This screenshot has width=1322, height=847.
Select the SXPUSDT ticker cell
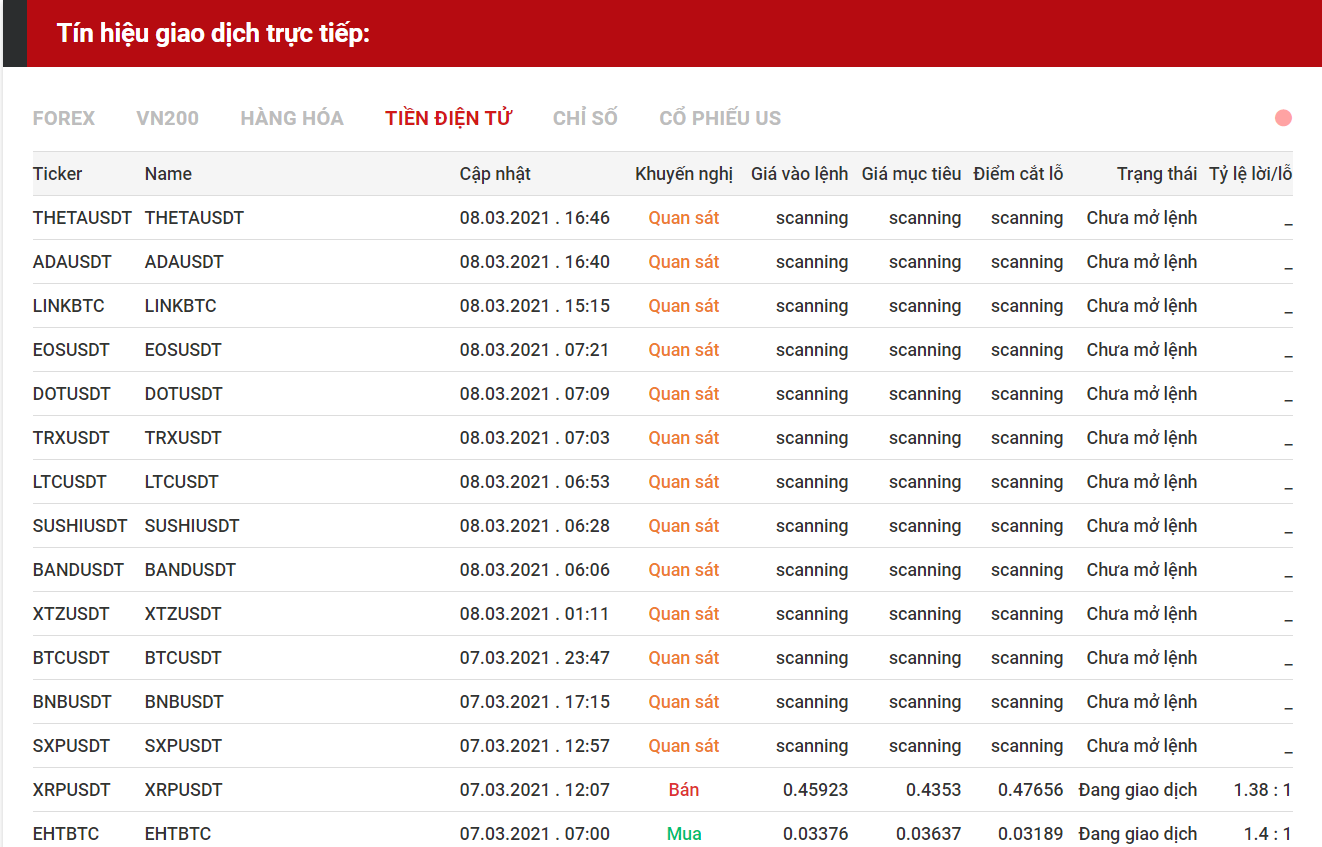pyautogui.click(x=71, y=746)
